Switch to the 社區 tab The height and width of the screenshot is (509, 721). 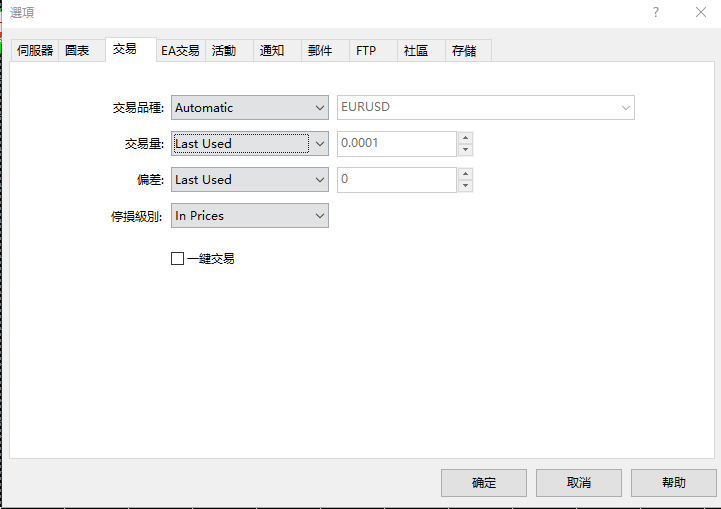[x=421, y=51]
